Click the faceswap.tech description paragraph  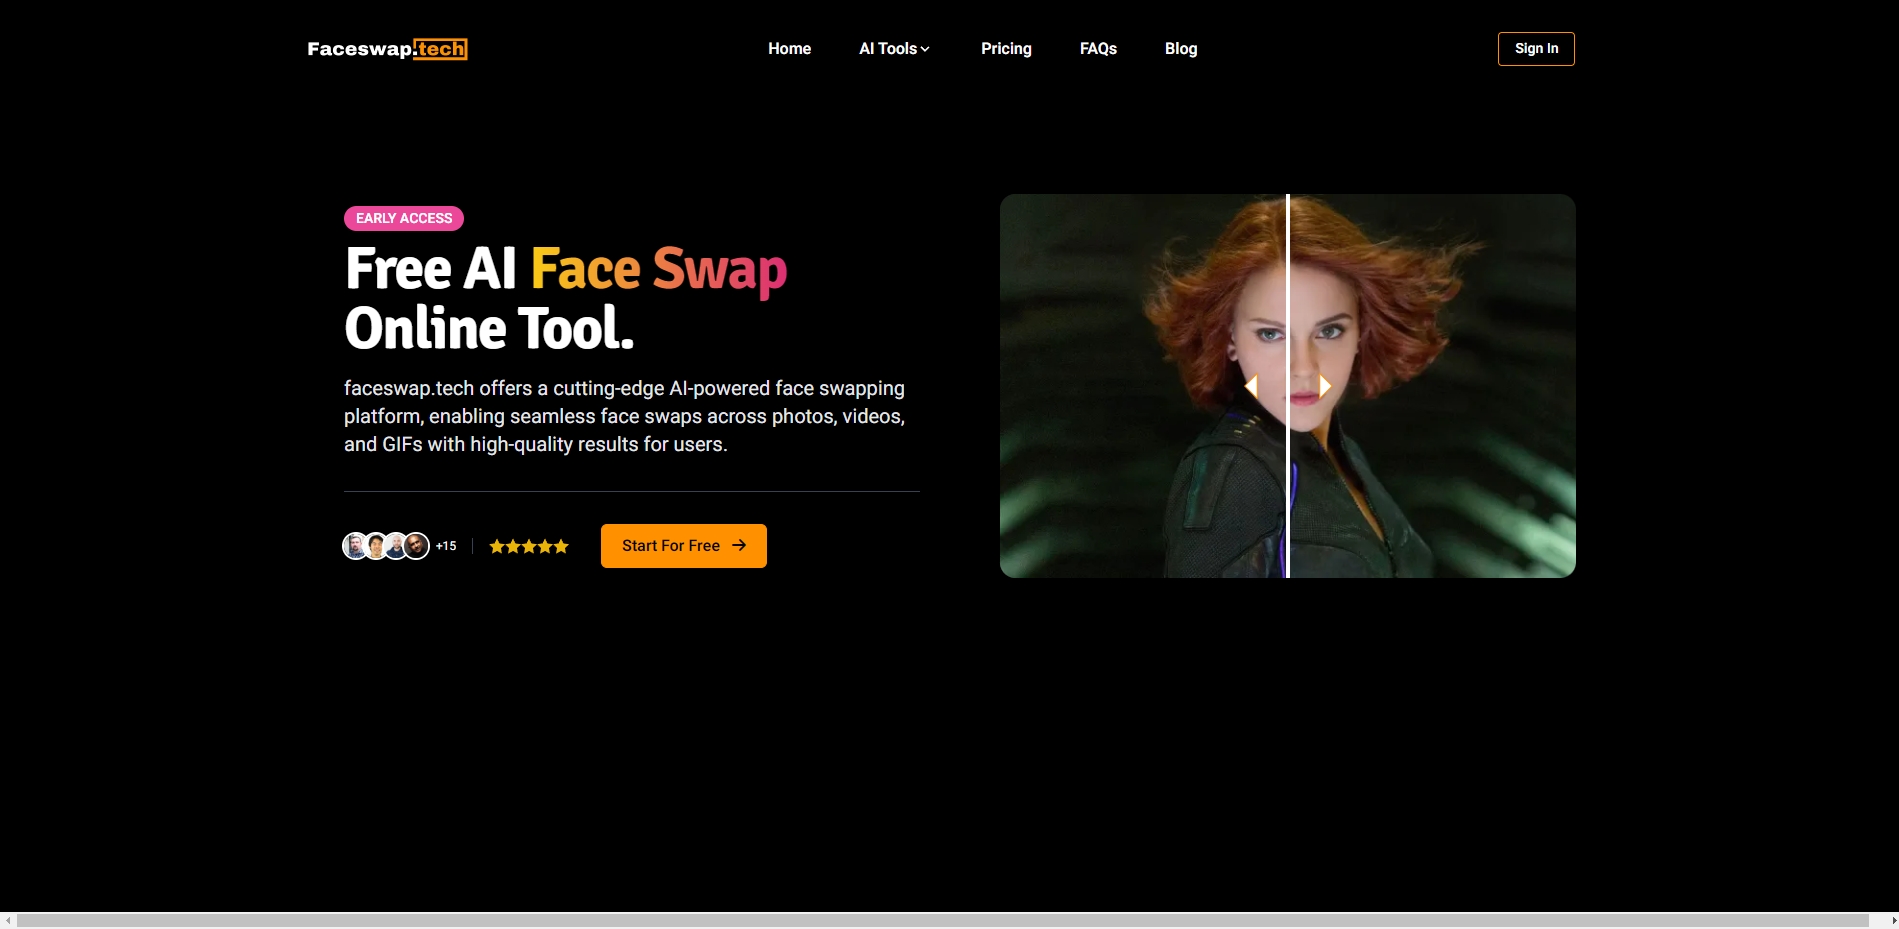click(625, 416)
